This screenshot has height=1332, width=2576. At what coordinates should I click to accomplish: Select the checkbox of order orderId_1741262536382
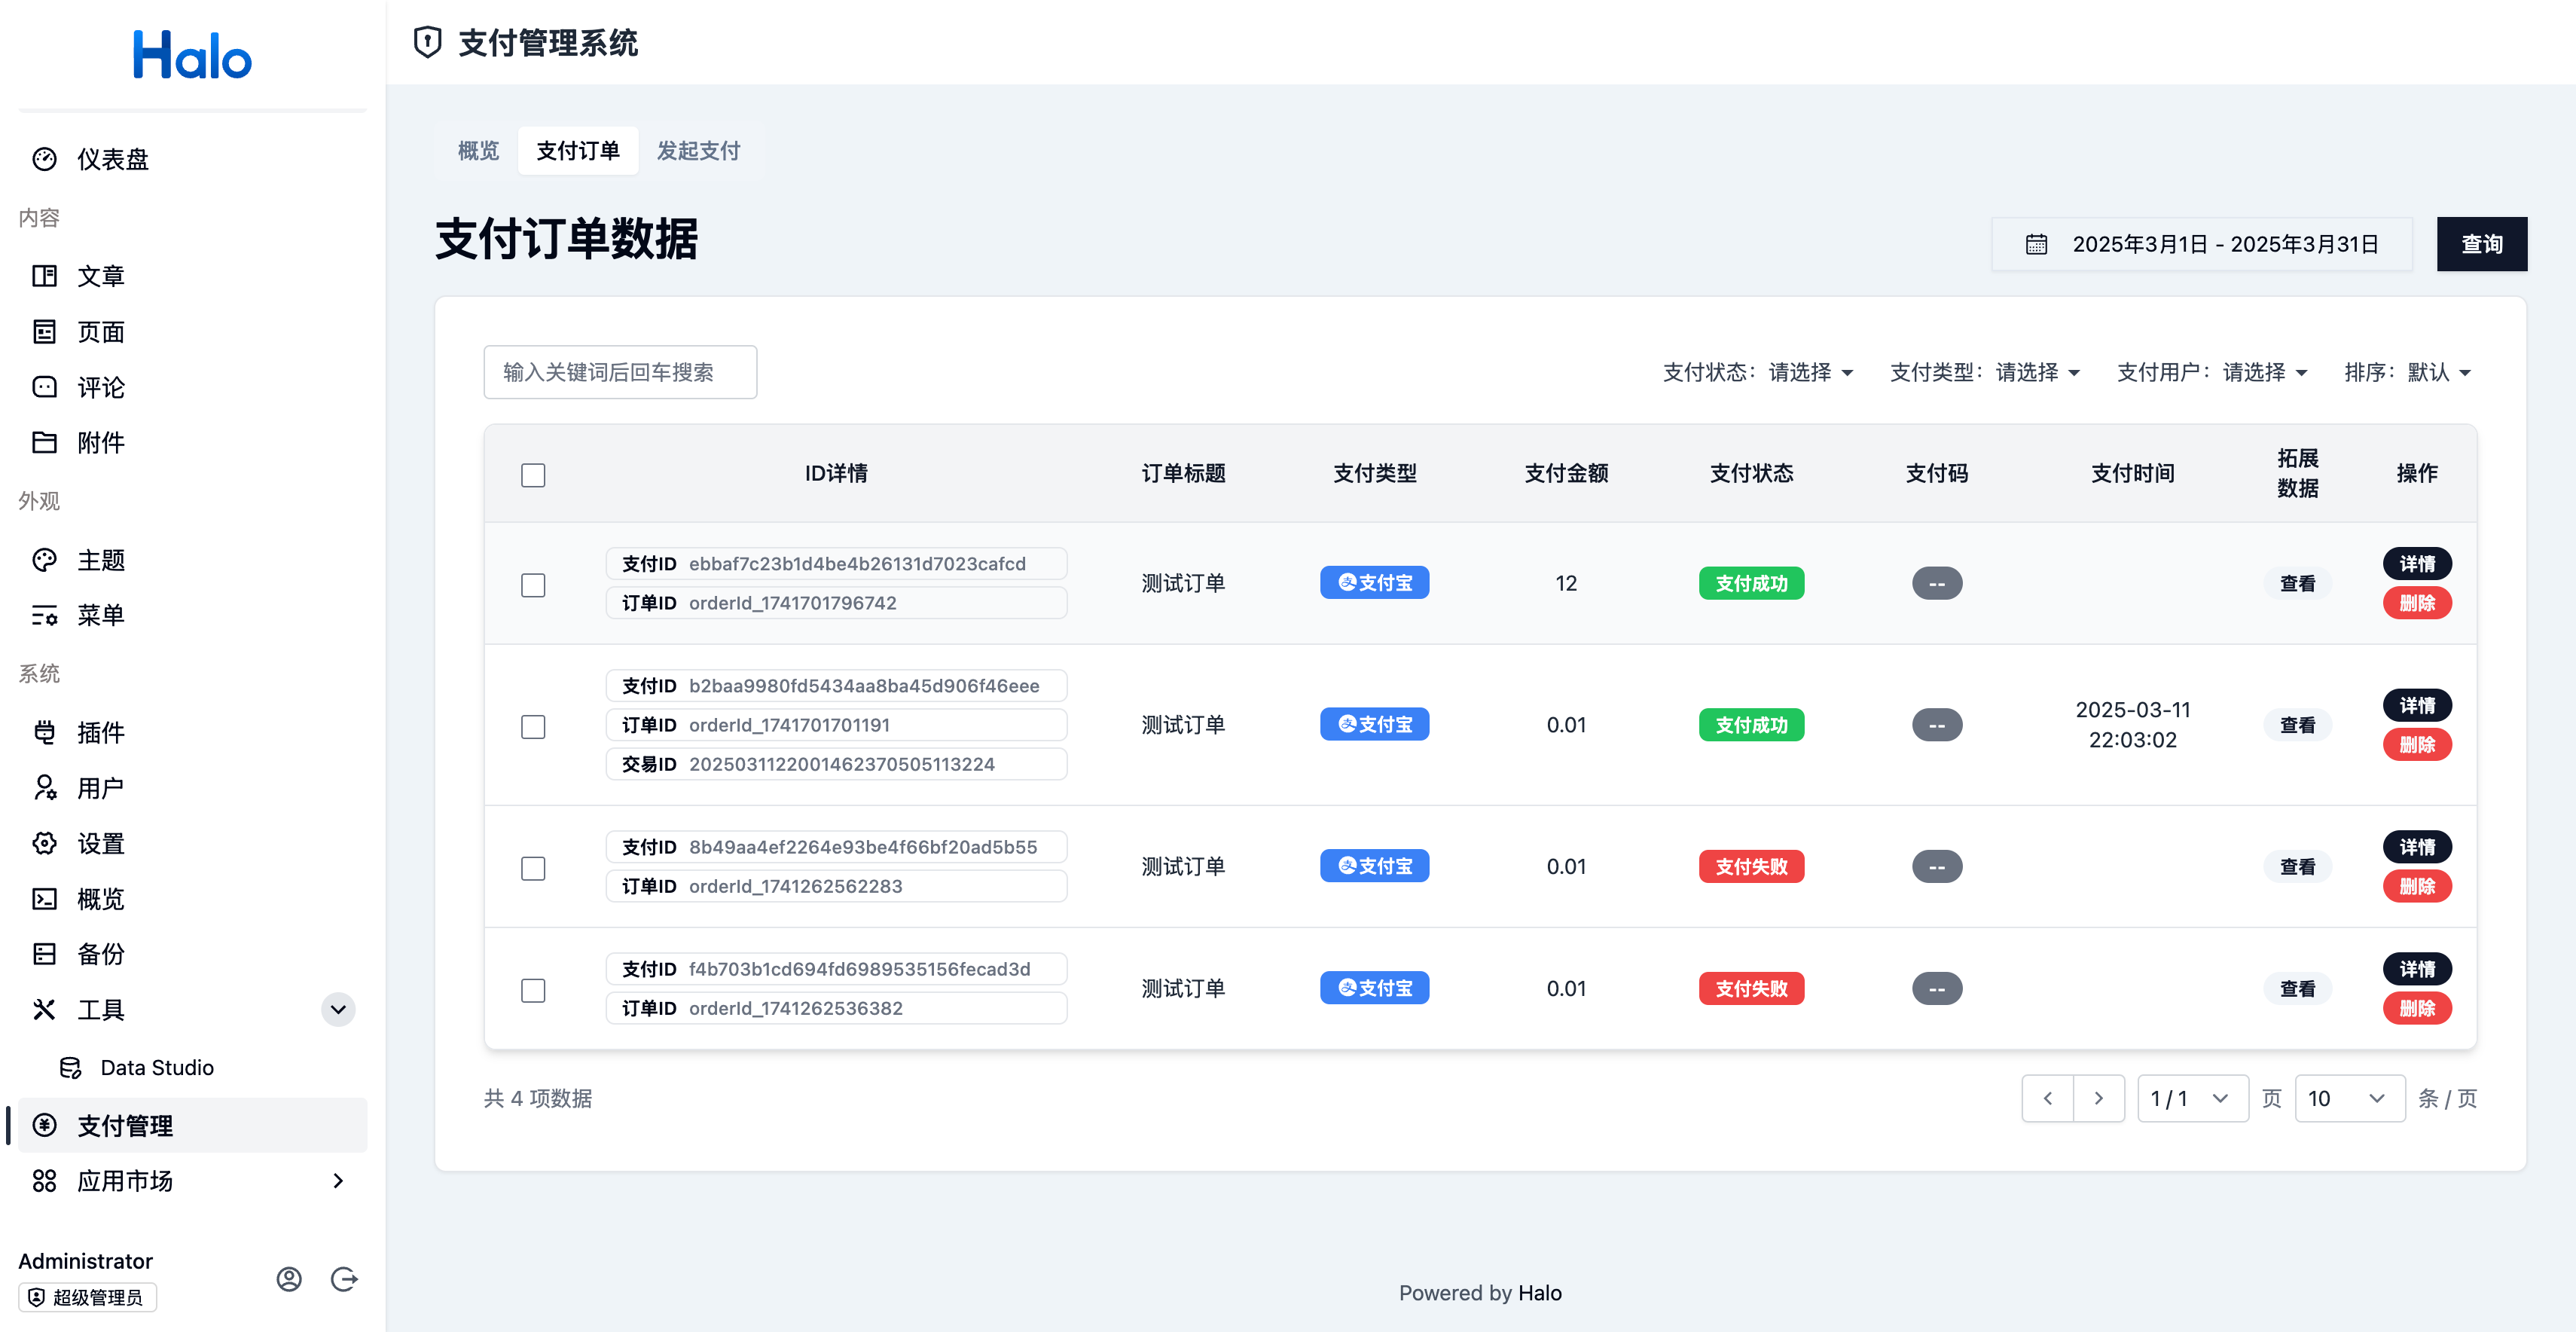pos(533,990)
